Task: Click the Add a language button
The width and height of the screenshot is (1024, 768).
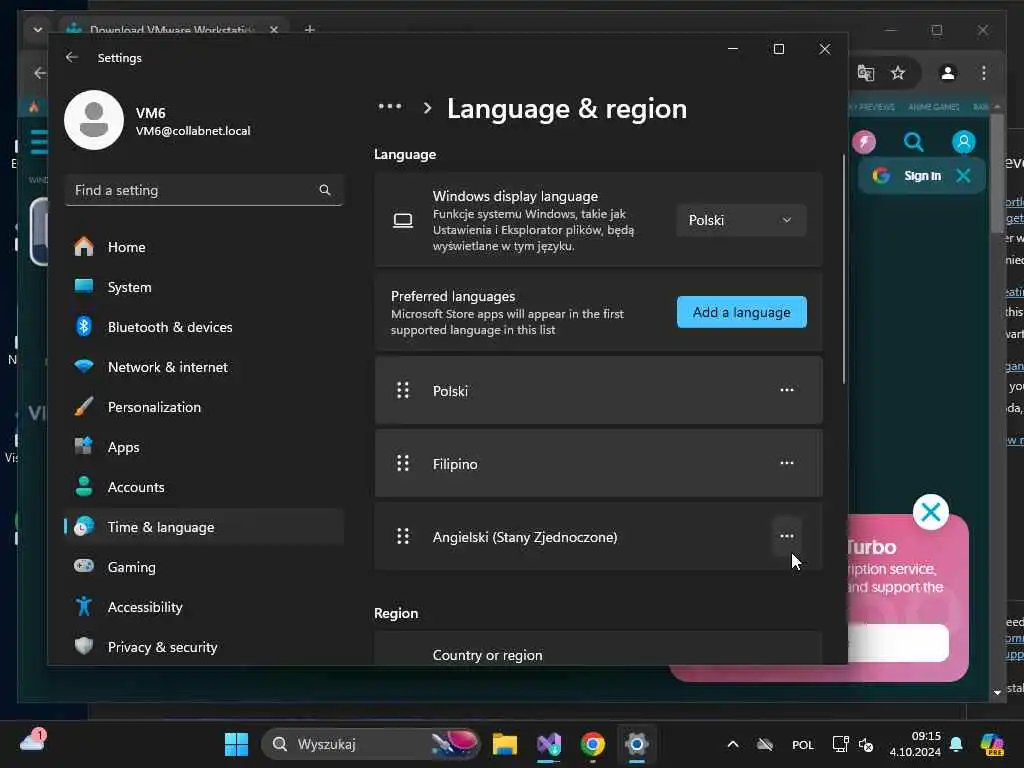Action: 741,312
